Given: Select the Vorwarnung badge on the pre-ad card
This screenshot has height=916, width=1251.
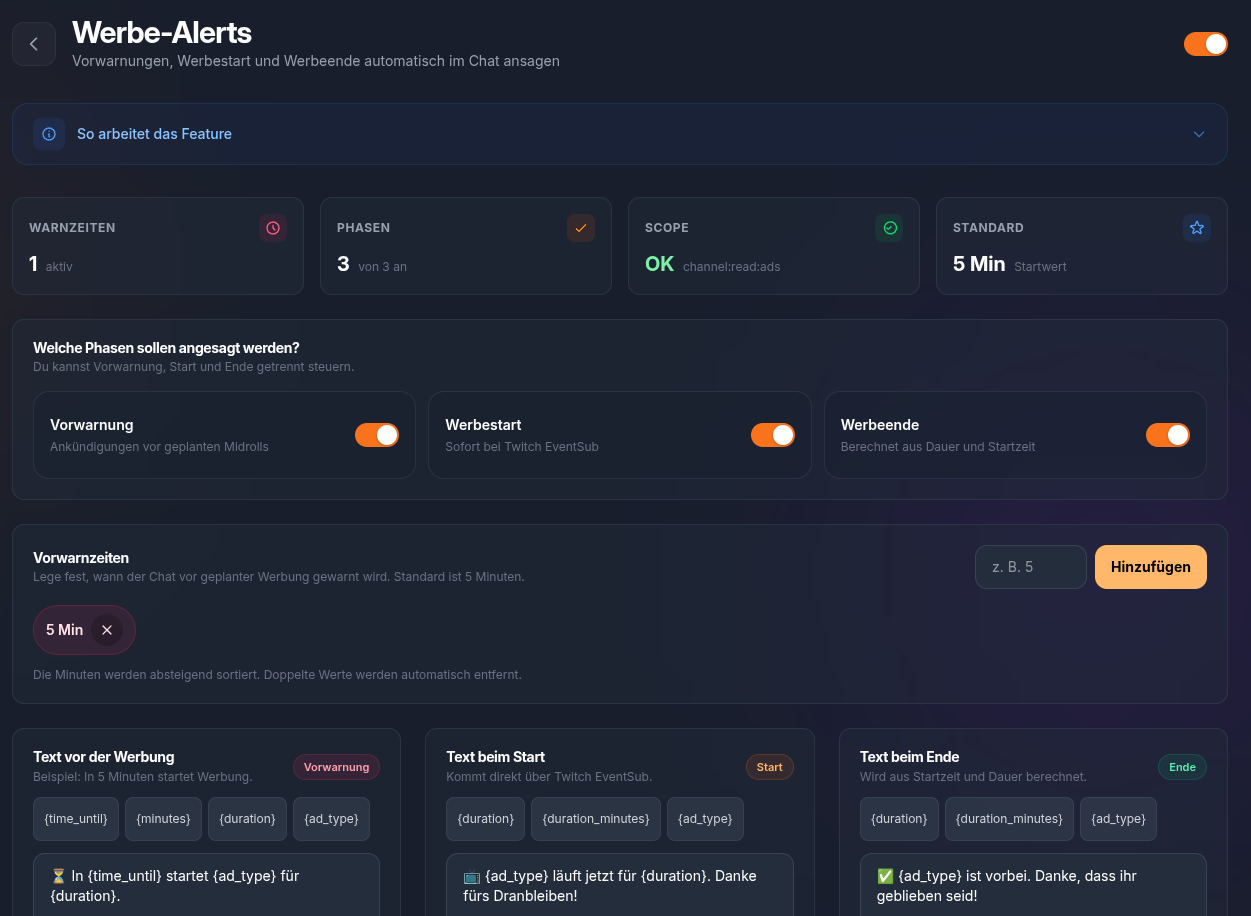Looking at the screenshot, I should [336, 766].
